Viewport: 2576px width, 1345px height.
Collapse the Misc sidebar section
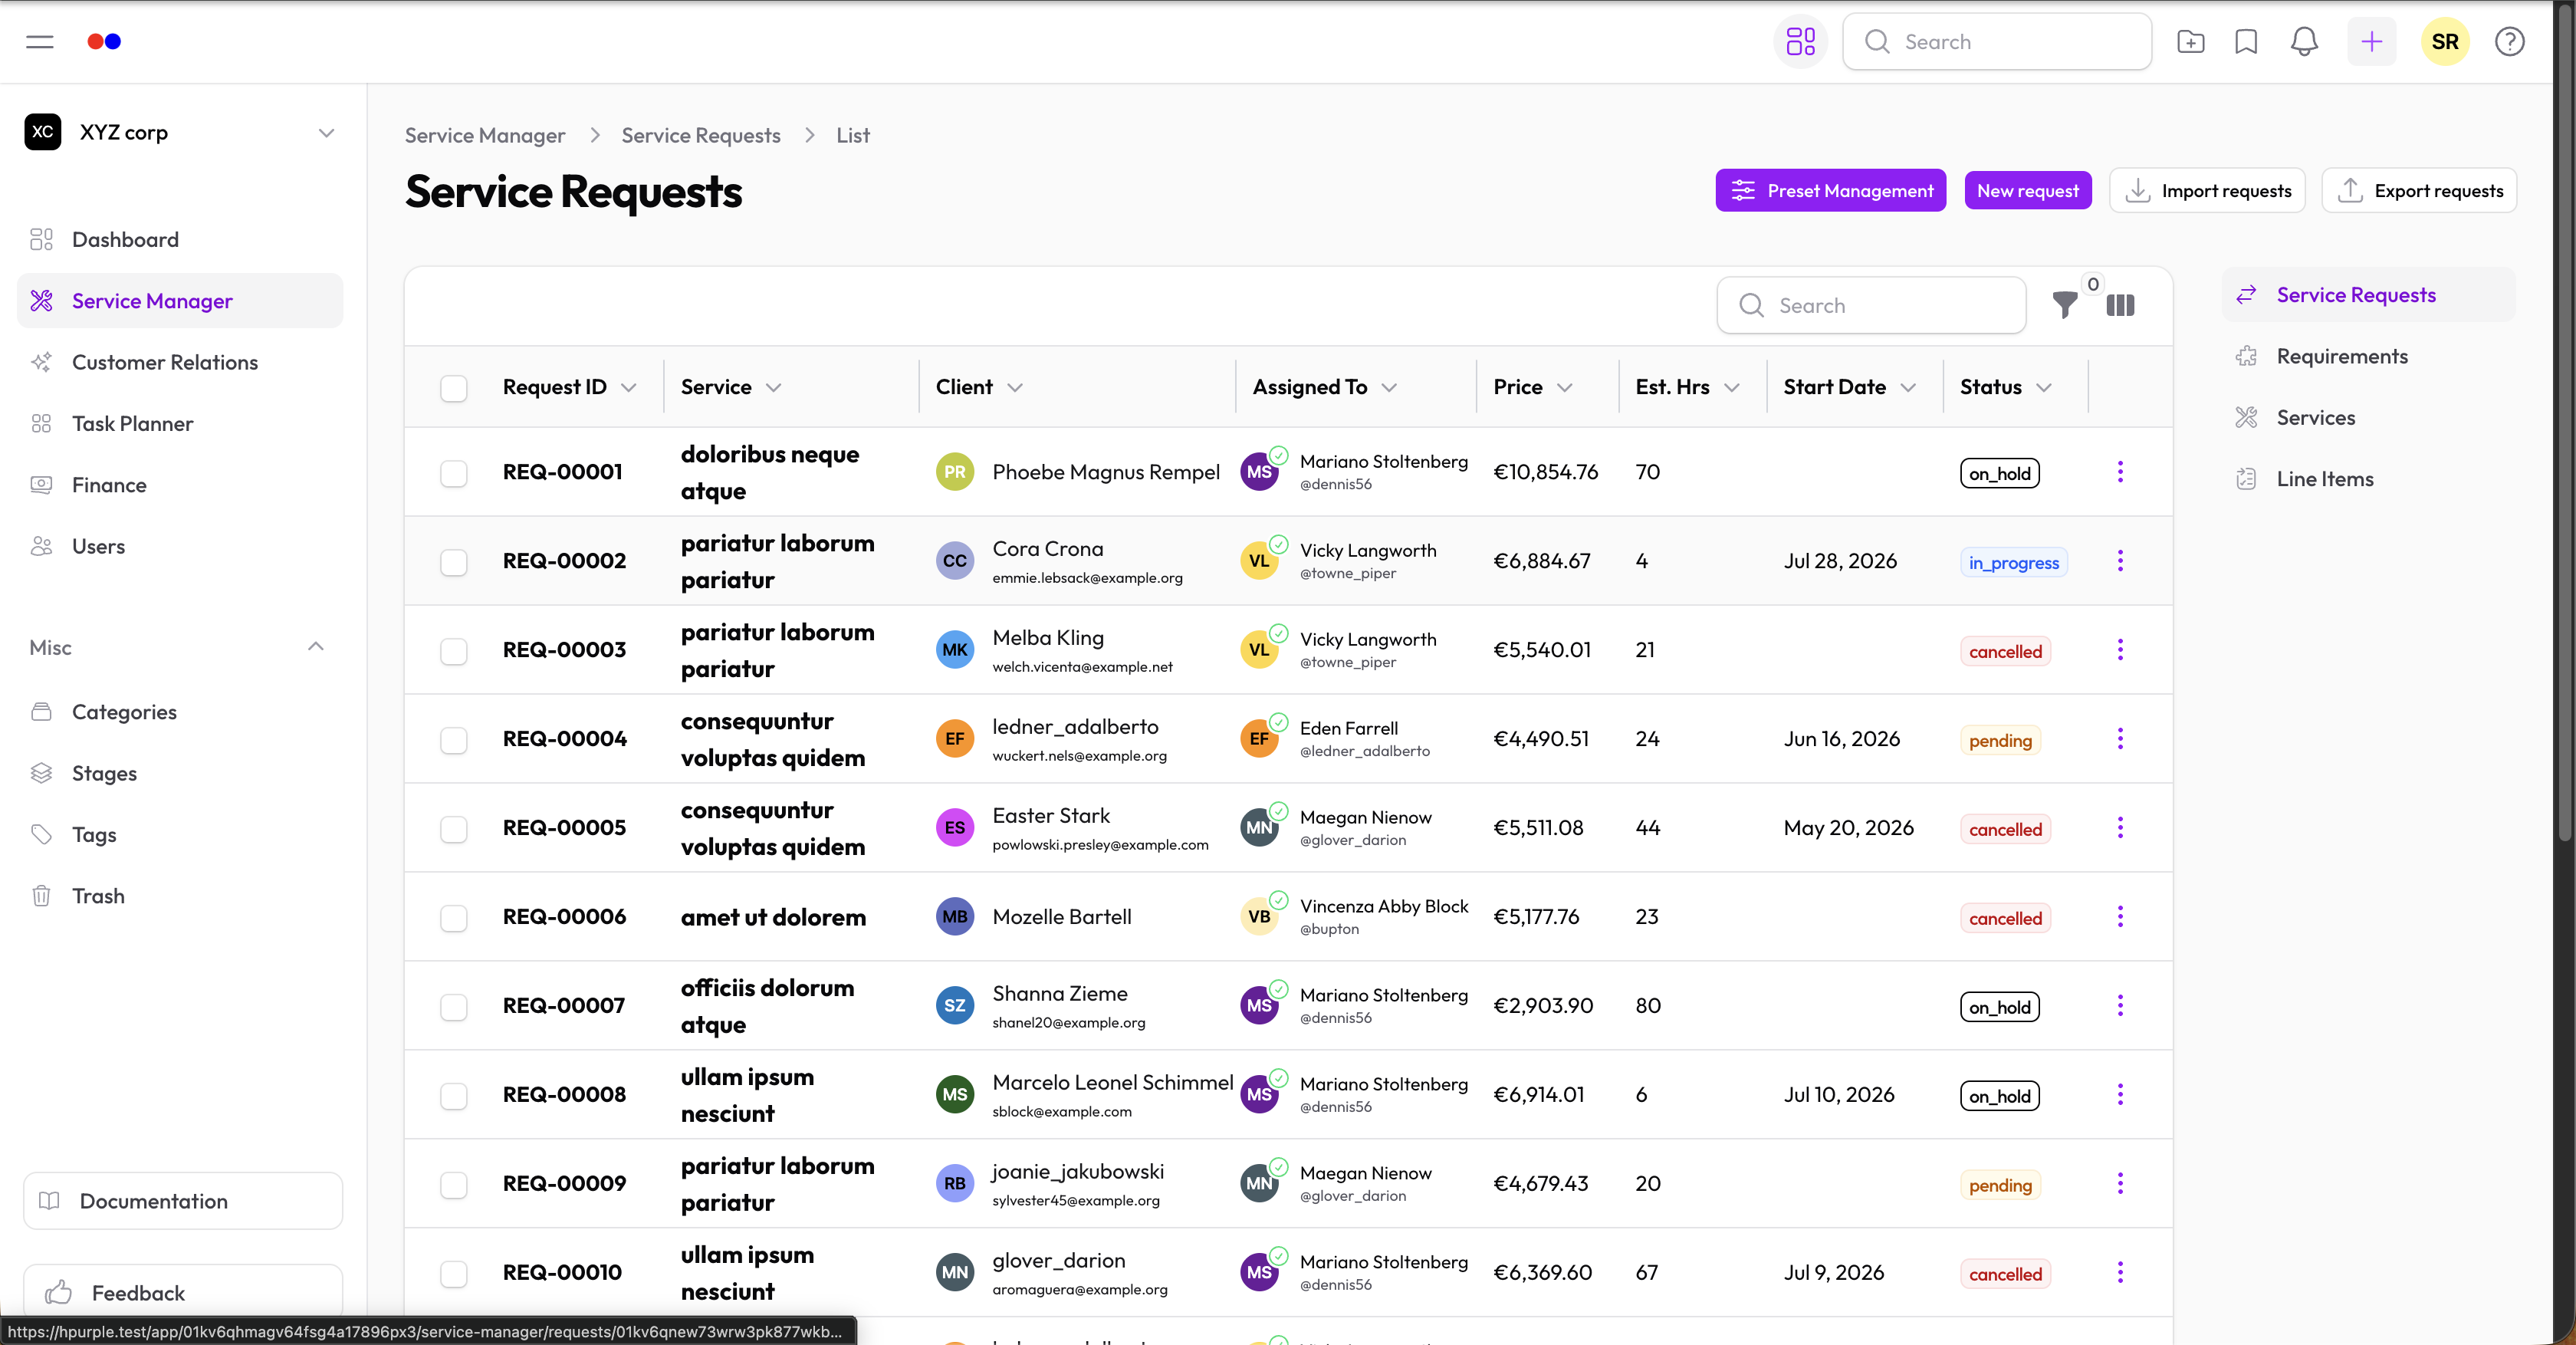point(316,647)
